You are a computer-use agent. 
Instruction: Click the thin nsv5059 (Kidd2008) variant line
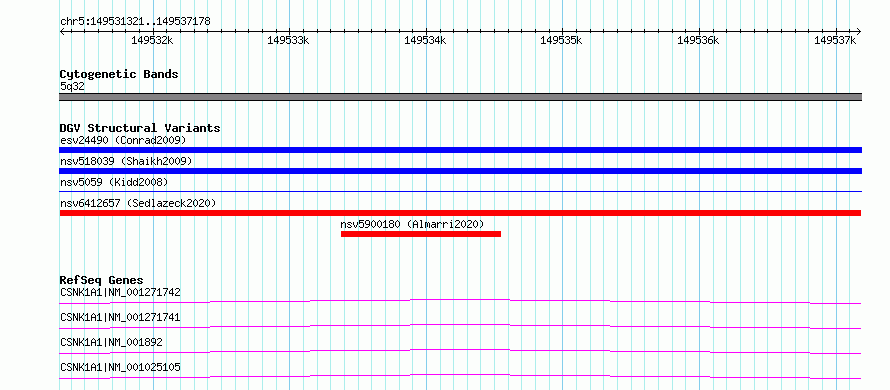click(460, 192)
